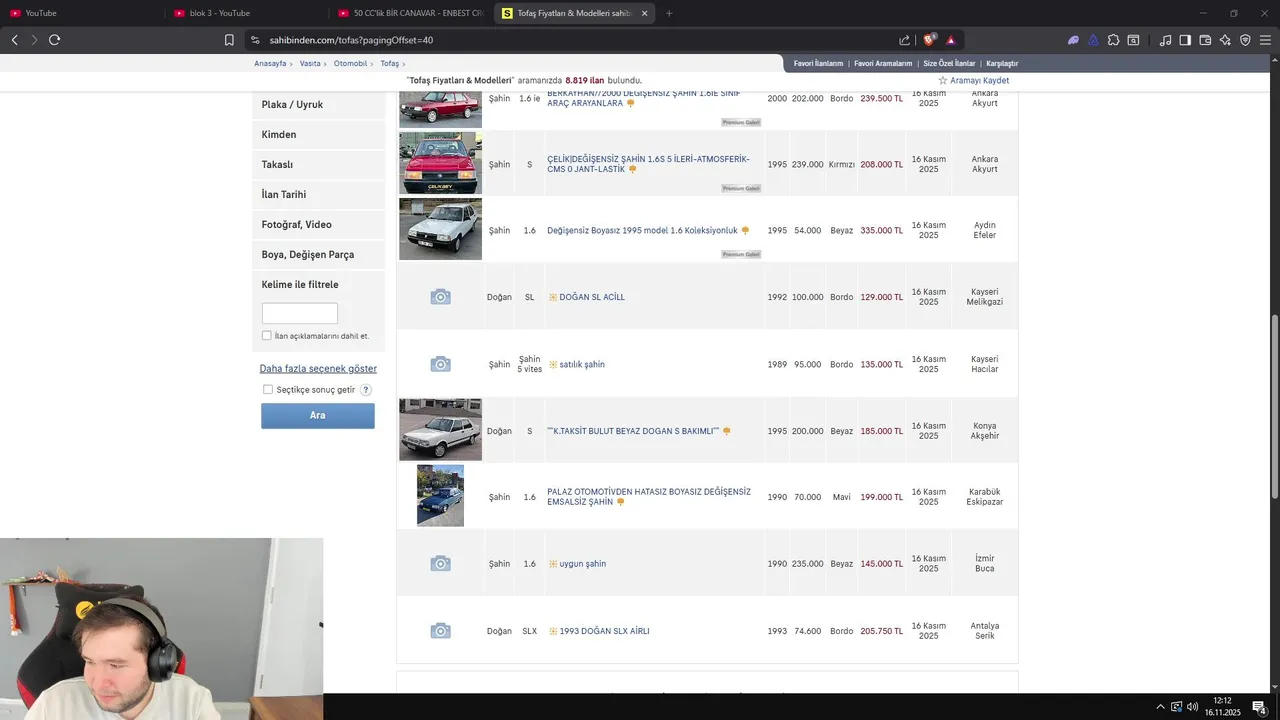Open the volume speaker tray icon
Image resolution: width=1280 pixels, height=720 pixels.
[x=1192, y=707]
